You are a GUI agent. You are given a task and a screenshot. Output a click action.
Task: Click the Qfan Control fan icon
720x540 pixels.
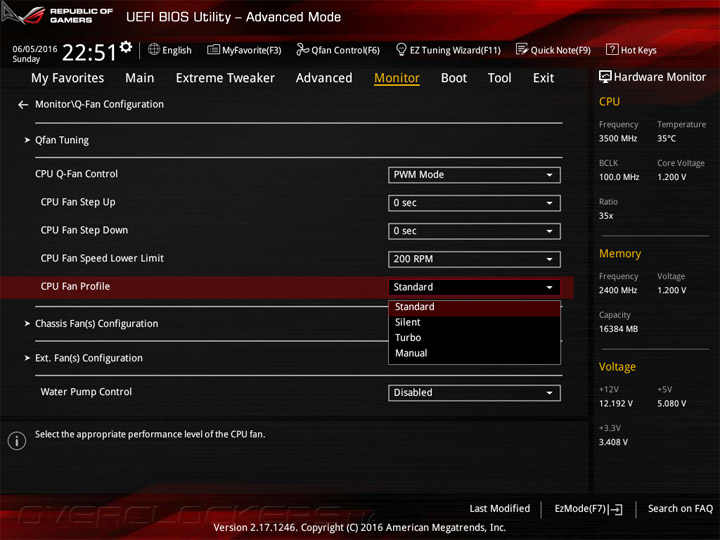click(x=302, y=49)
